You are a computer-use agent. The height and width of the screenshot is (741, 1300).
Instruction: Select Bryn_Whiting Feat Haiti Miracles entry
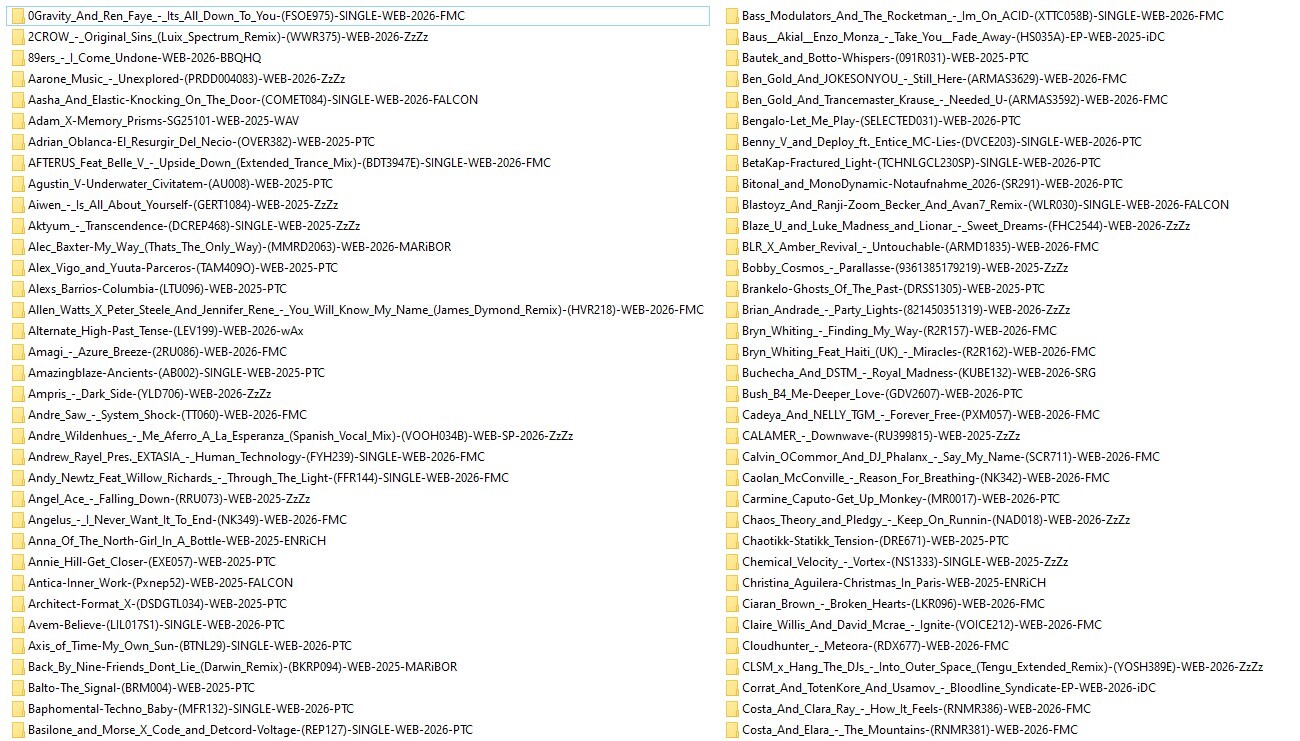[919, 352]
